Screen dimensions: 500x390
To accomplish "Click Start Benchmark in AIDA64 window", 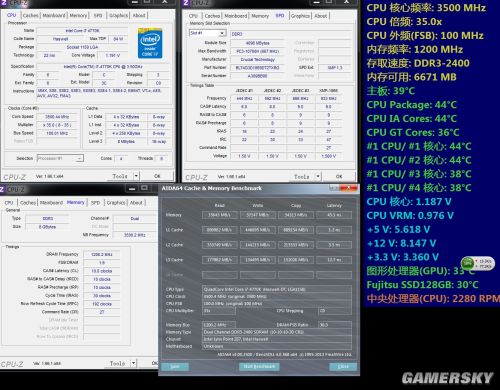I will (x=259, y=367).
